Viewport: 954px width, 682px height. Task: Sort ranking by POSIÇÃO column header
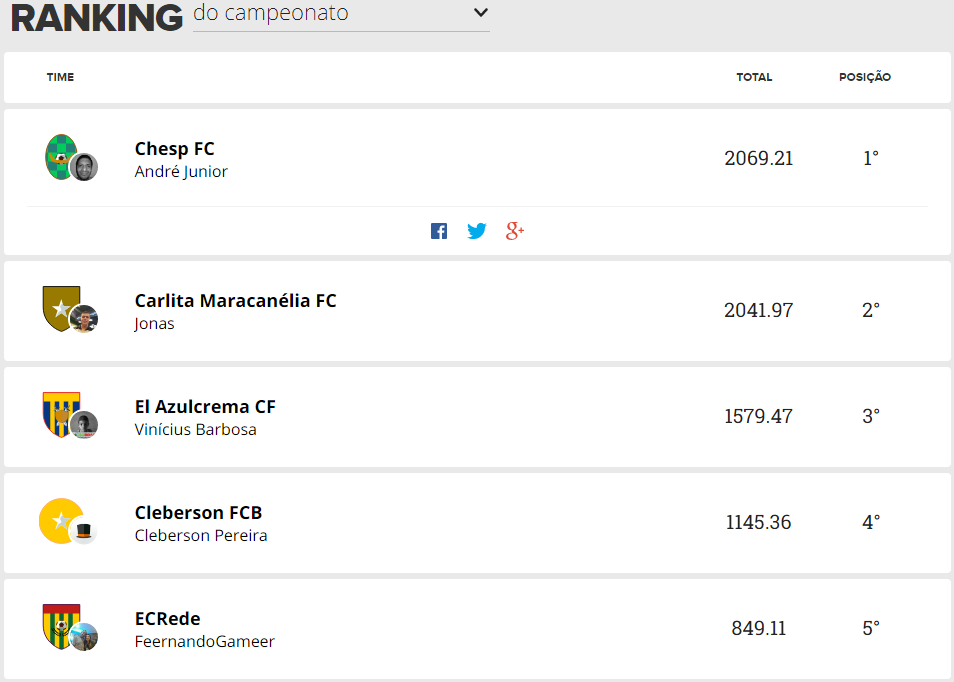(x=865, y=77)
